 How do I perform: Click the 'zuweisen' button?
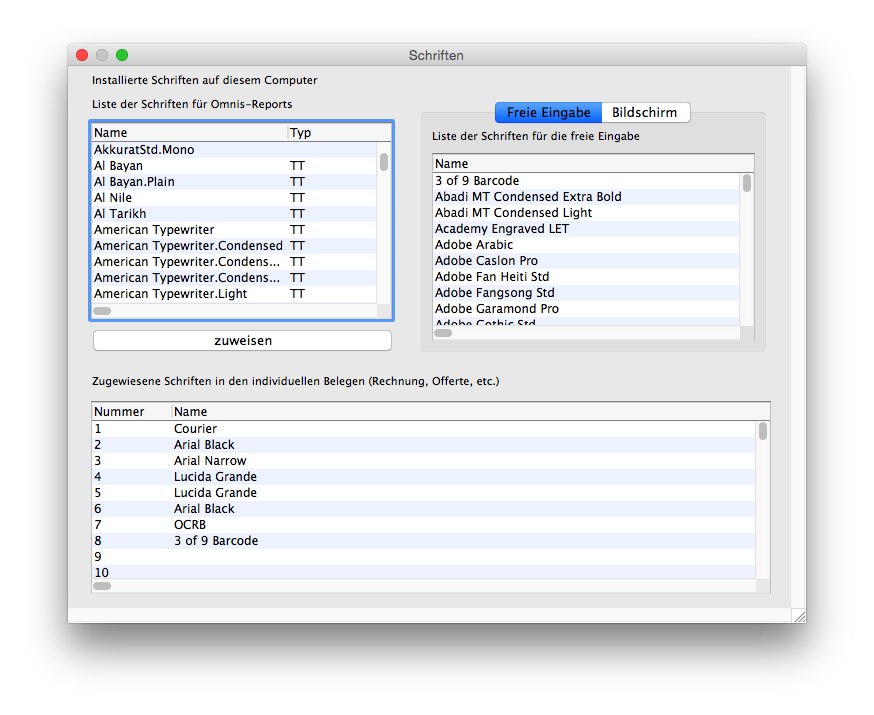(x=242, y=341)
